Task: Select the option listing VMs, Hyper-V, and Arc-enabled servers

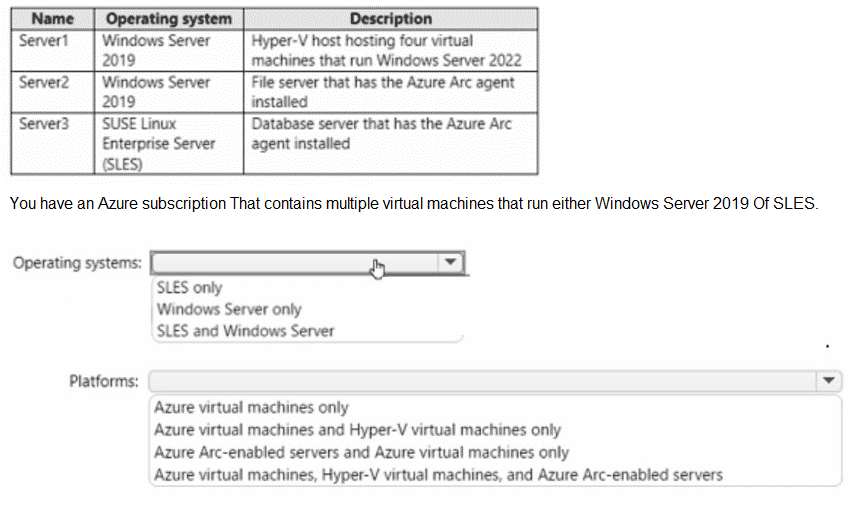Action: [438, 474]
